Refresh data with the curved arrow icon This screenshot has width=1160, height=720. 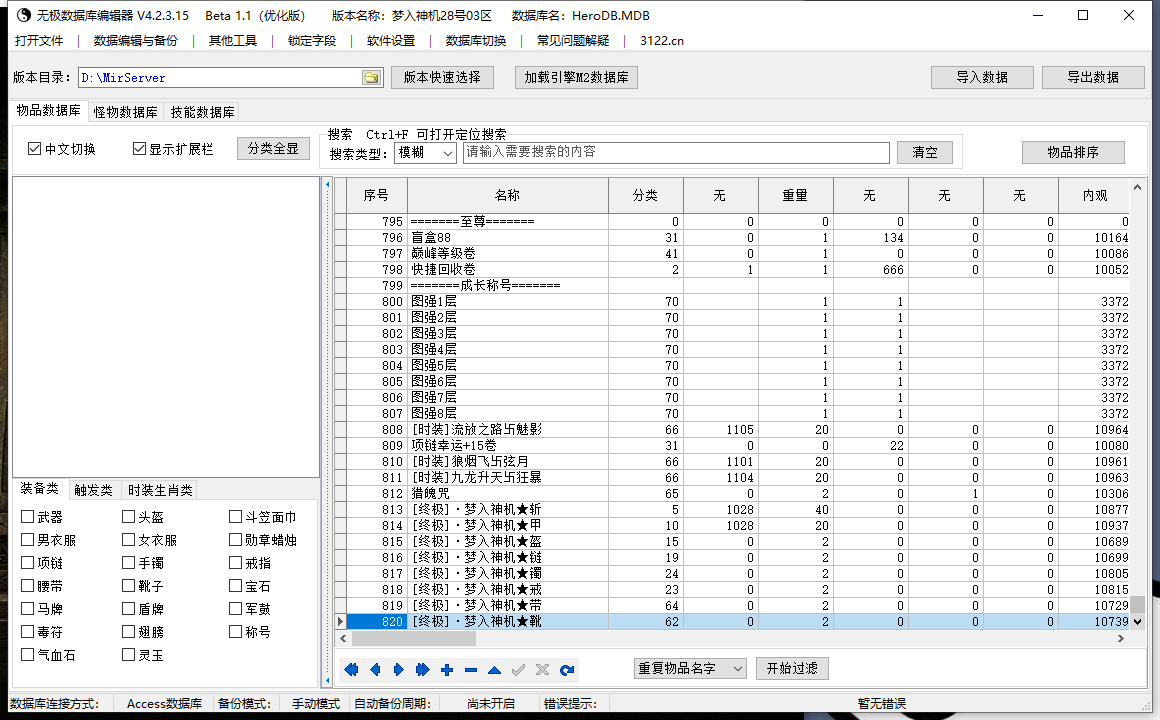(x=567, y=670)
